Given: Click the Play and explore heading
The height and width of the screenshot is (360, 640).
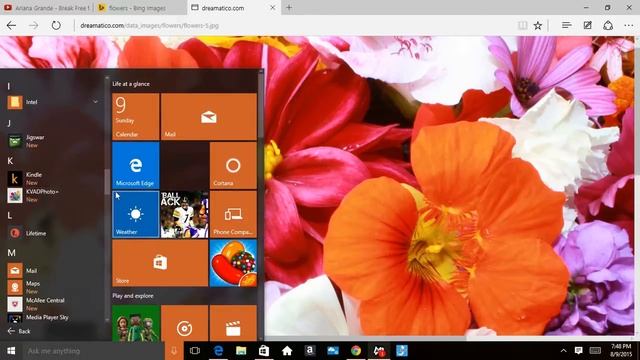Looking at the screenshot, I should coord(133,296).
